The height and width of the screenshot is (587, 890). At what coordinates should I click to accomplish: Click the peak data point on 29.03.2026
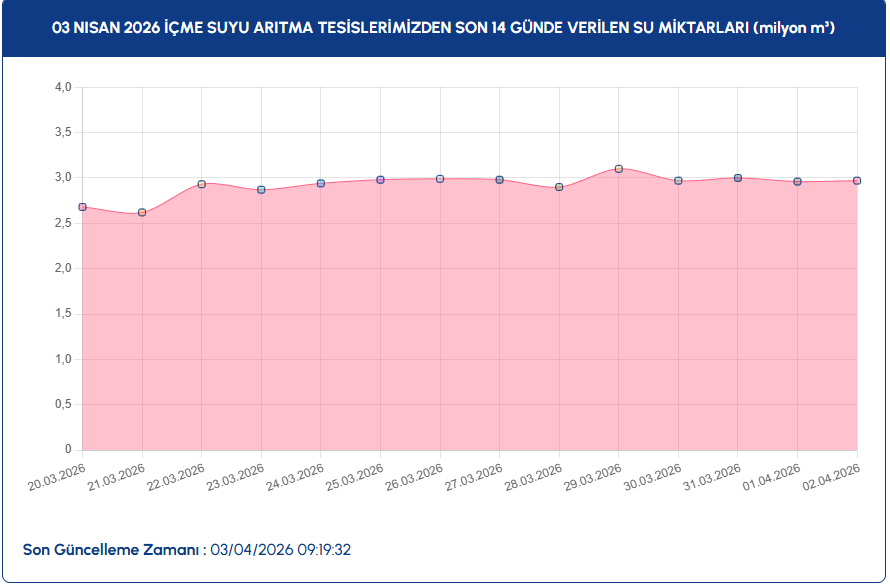click(x=619, y=169)
